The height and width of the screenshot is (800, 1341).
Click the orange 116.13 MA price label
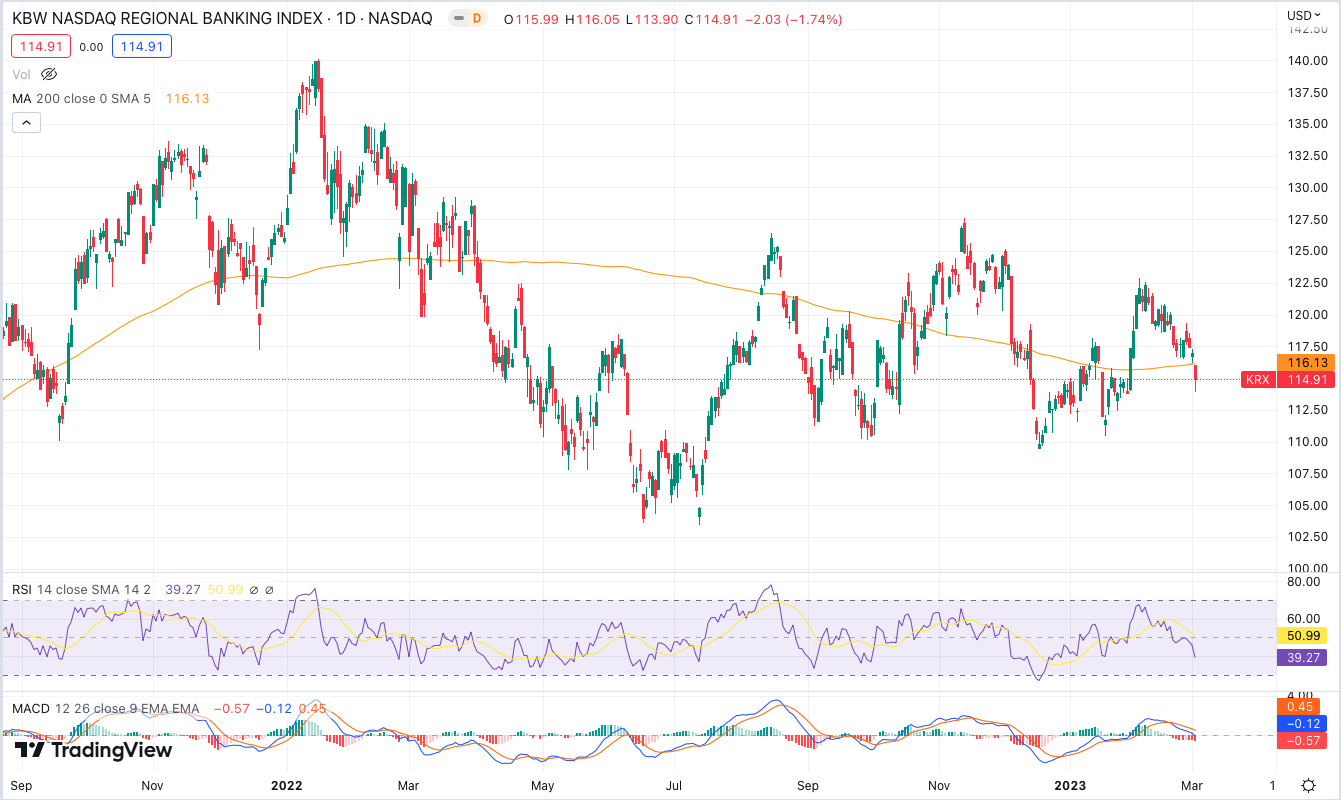point(1307,363)
